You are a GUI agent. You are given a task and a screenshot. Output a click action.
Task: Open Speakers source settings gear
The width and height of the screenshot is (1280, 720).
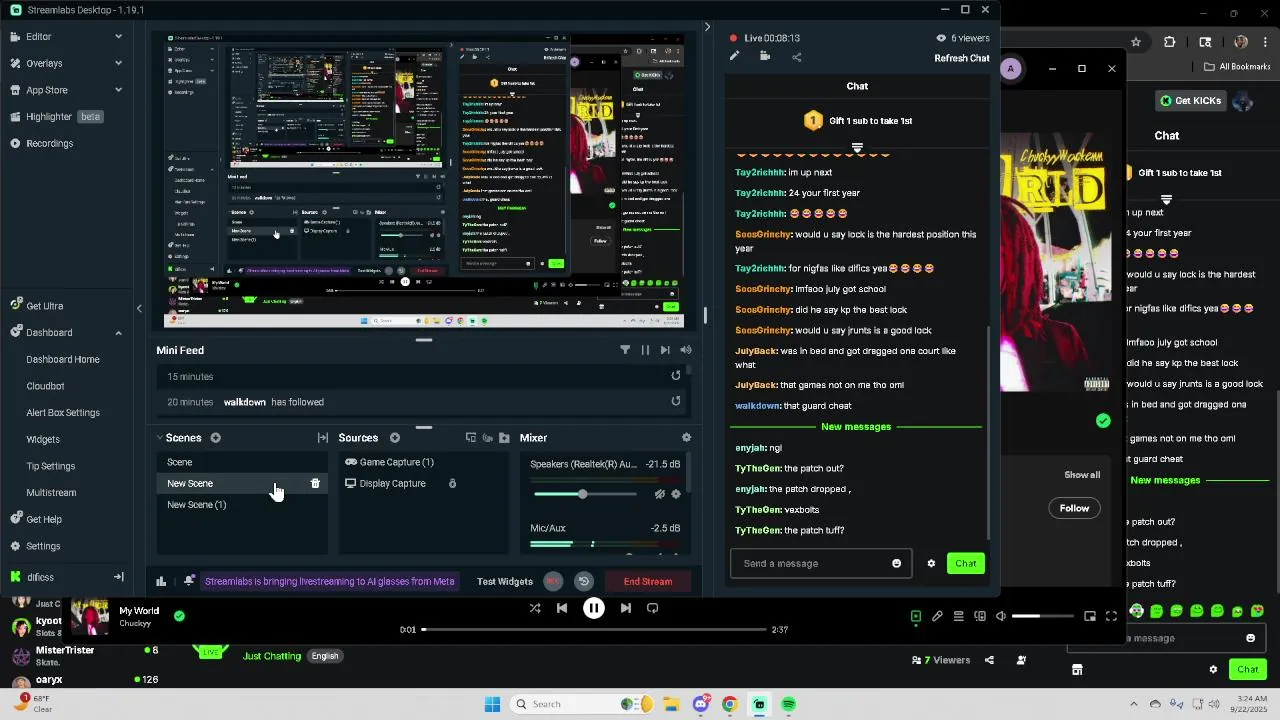click(x=676, y=494)
